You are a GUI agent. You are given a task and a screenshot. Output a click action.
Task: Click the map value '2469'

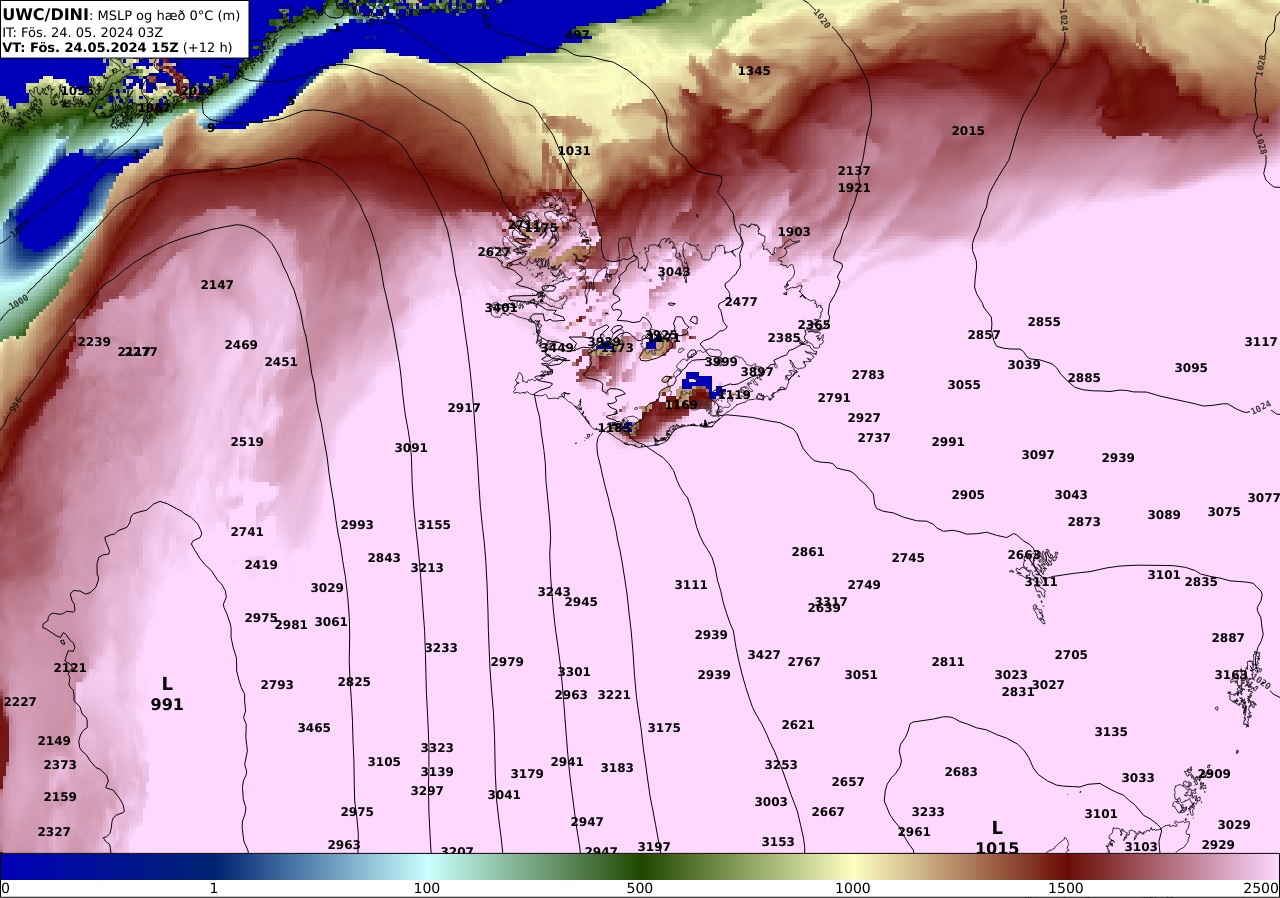(241, 345)
